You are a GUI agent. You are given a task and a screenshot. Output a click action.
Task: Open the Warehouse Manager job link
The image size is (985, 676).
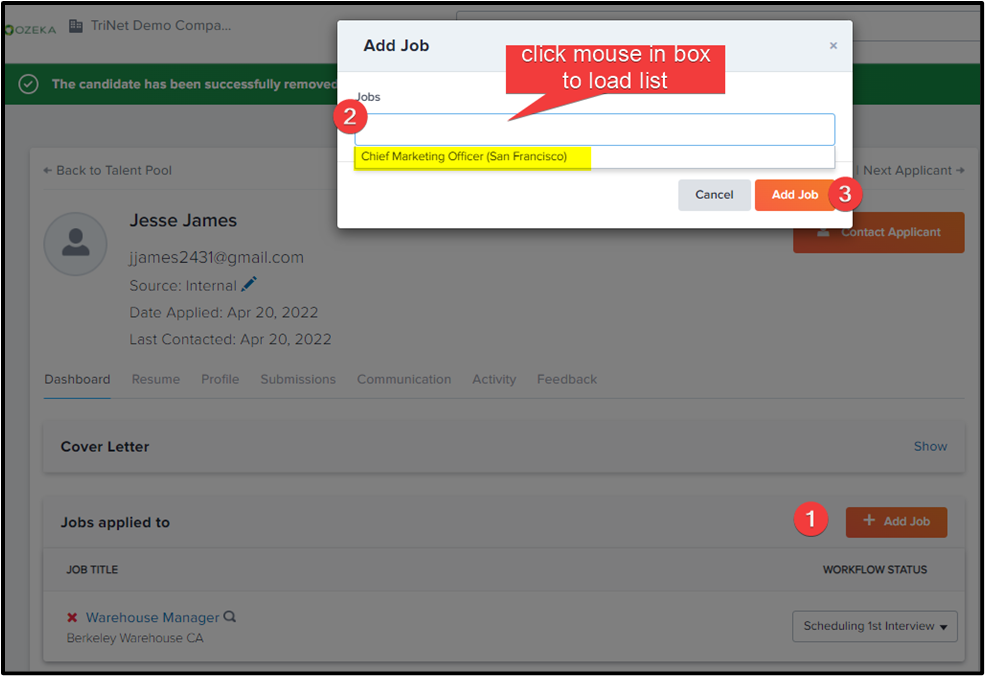click(152, 618)
